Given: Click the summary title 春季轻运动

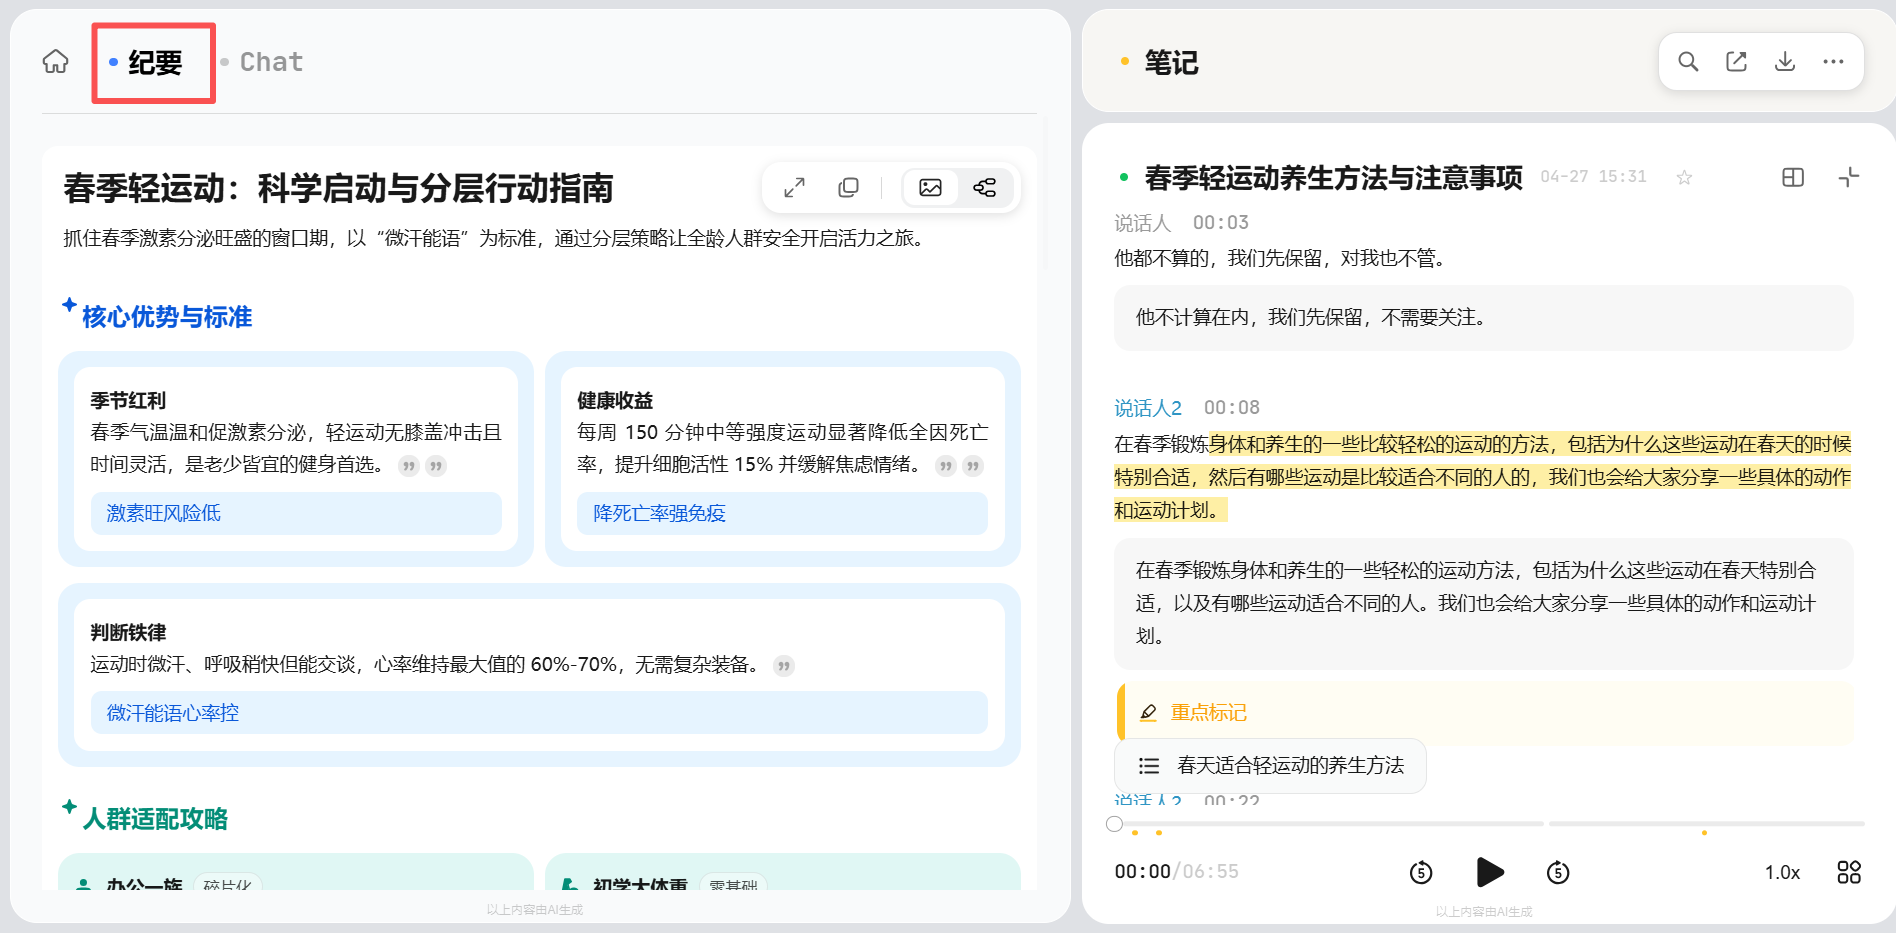Looking at the screenshot, I should click(x=338, y=188).
